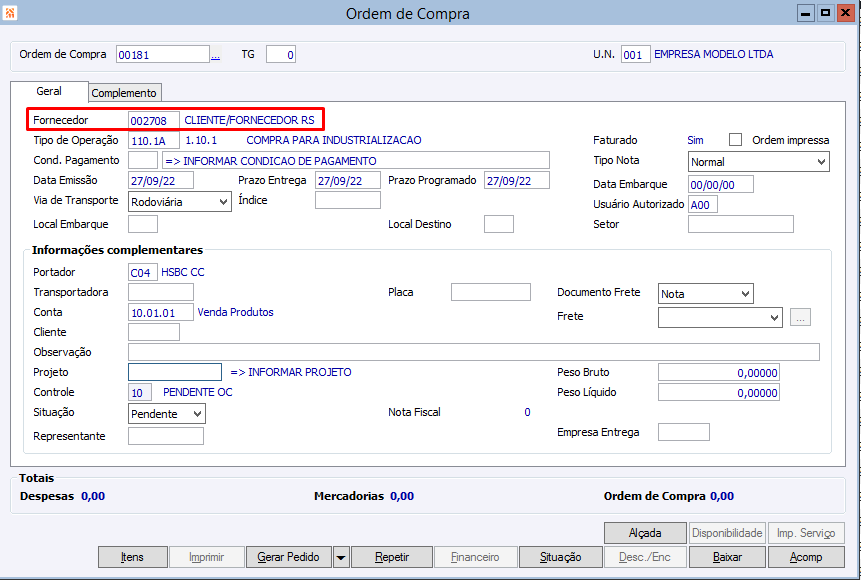
Task: Maximize the Ordem de Compra window
Action: 825,13
